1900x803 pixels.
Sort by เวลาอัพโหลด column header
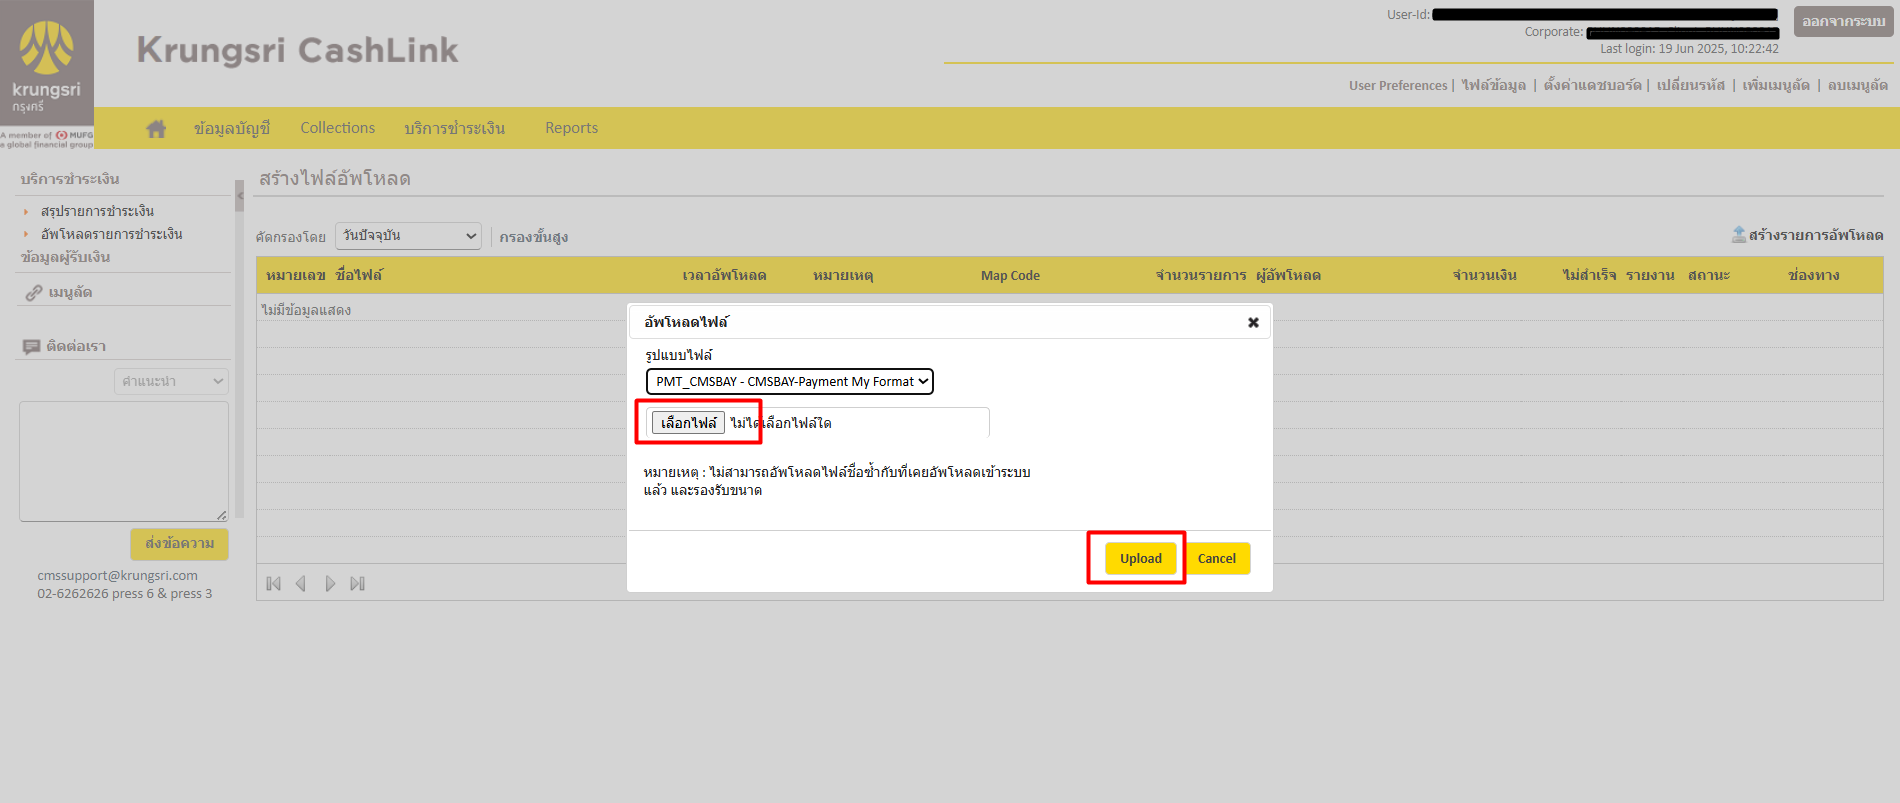(725, 275)
